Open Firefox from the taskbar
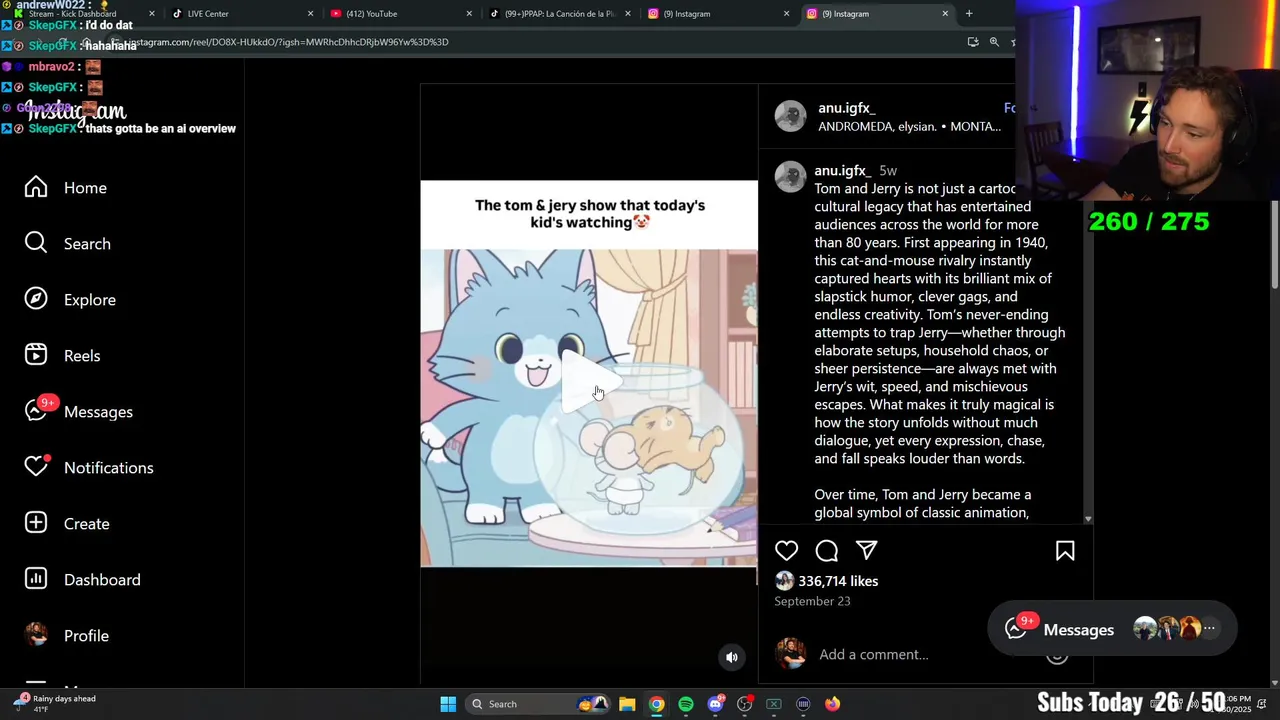This screenshot has height=720, width=1280. pyautogui.click(x=832, y=704)
